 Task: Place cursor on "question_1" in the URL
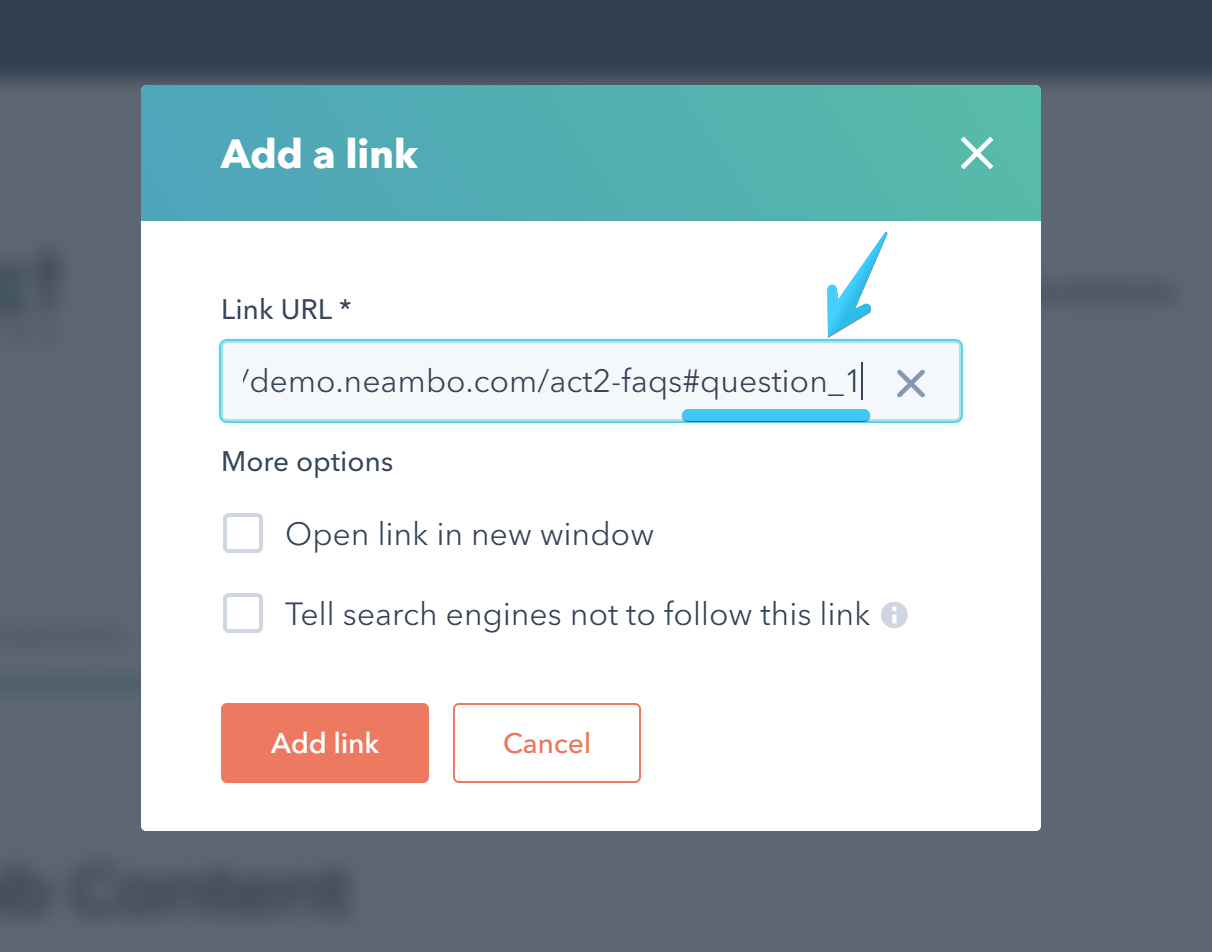pyautogui.click(x=784, y=382)
